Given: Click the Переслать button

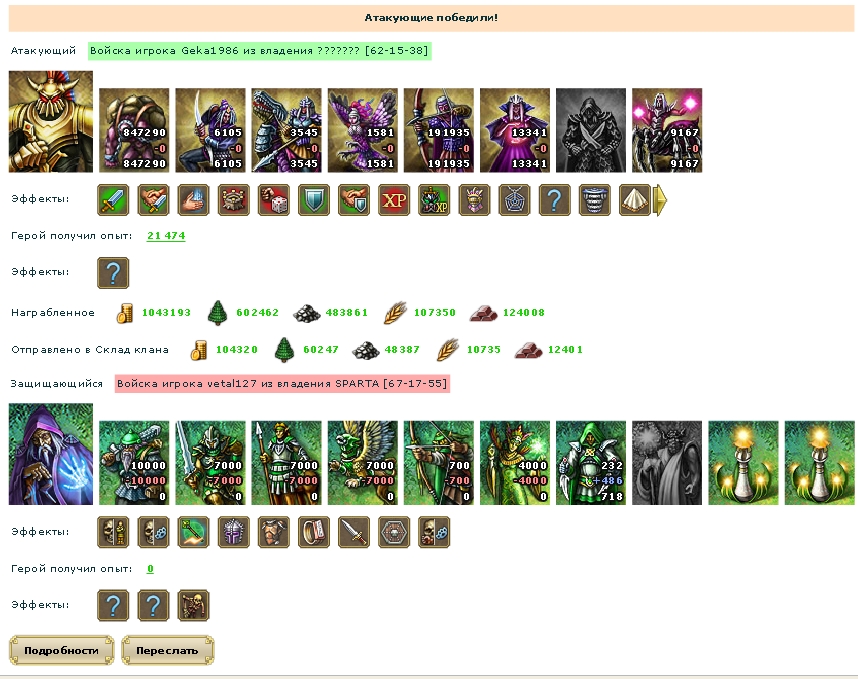Looking at the screenshot, I should [167, 651].
